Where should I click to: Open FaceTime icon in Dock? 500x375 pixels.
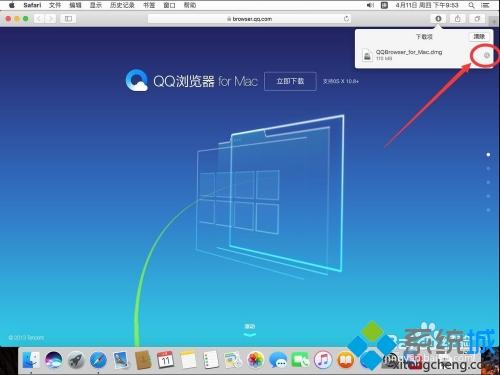point(300,360)
